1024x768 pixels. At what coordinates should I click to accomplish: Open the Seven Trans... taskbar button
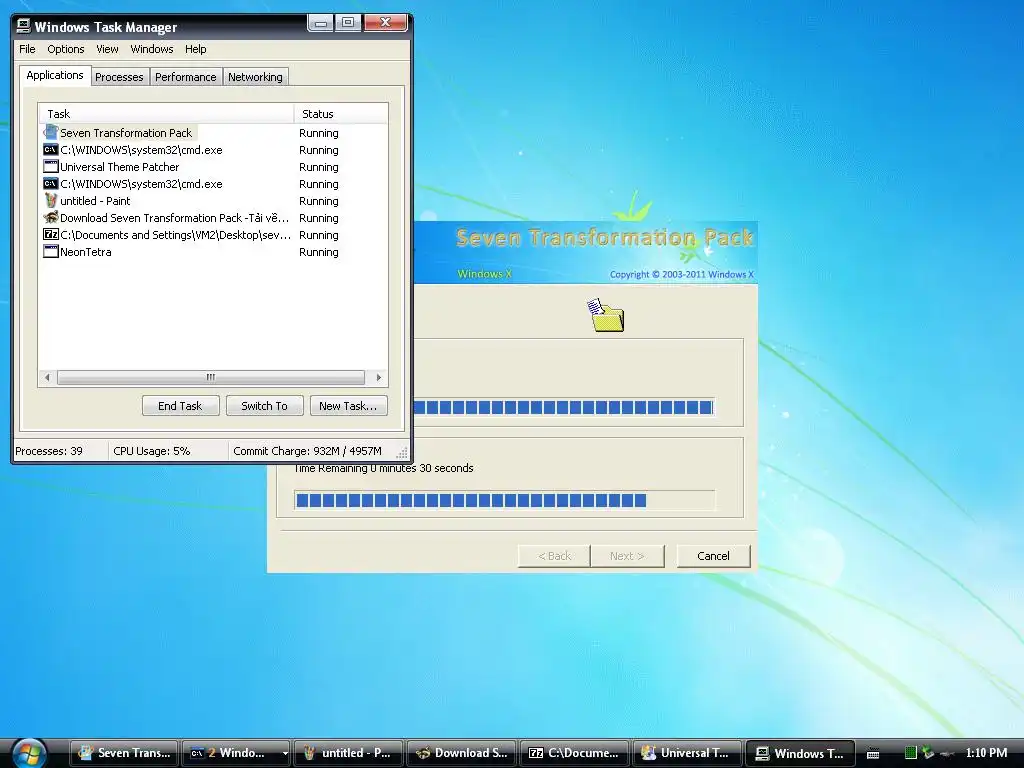coord(124,753)
